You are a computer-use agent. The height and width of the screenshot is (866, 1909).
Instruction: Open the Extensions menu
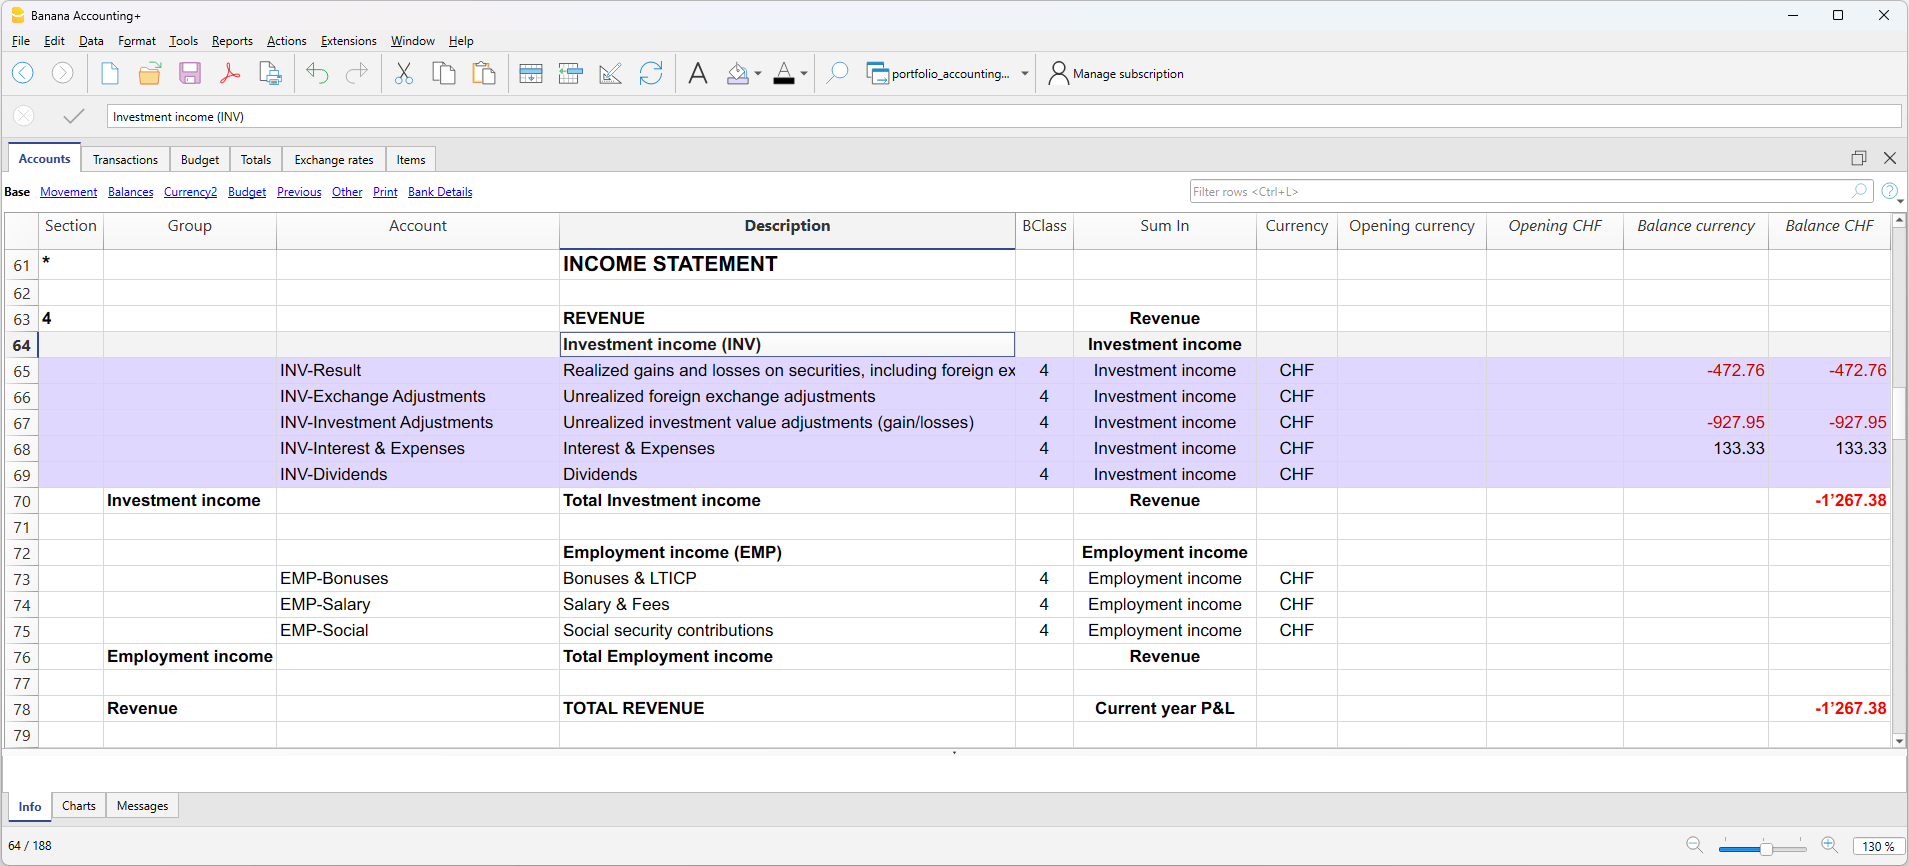pos(349,41)
